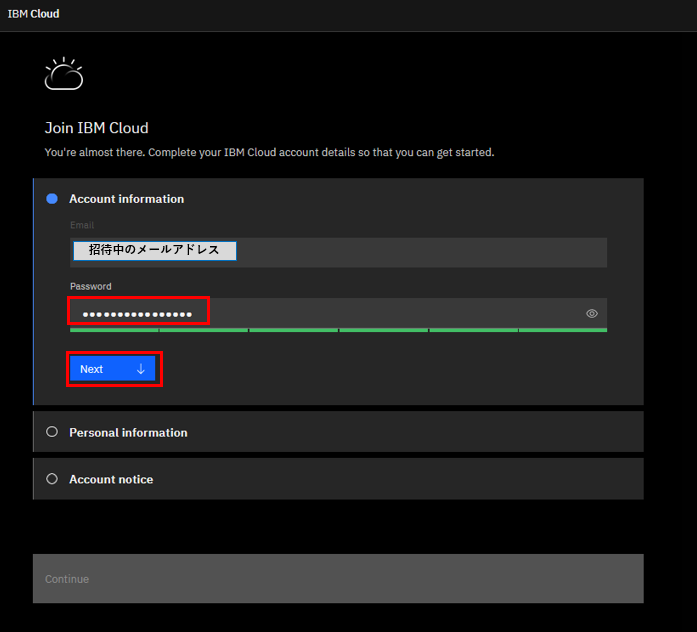Click the Email input field

click(x=338, y=252)
